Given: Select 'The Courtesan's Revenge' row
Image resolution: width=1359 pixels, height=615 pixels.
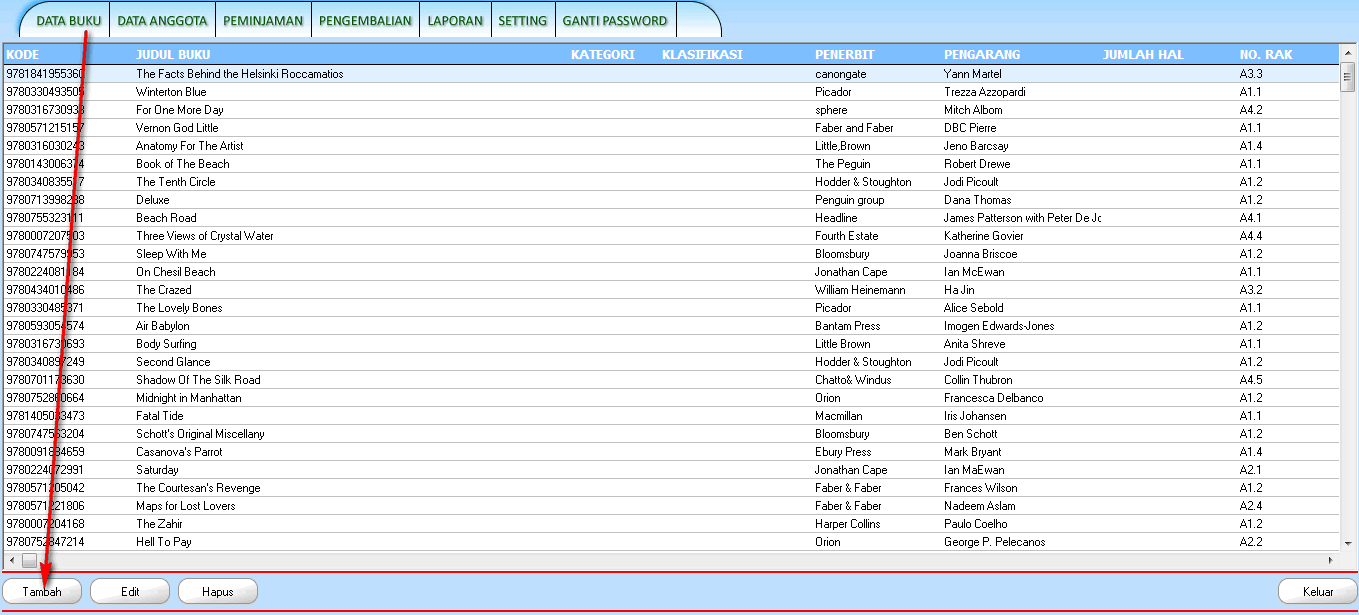Looking at the screenshot, I should [x=671, y=488].
